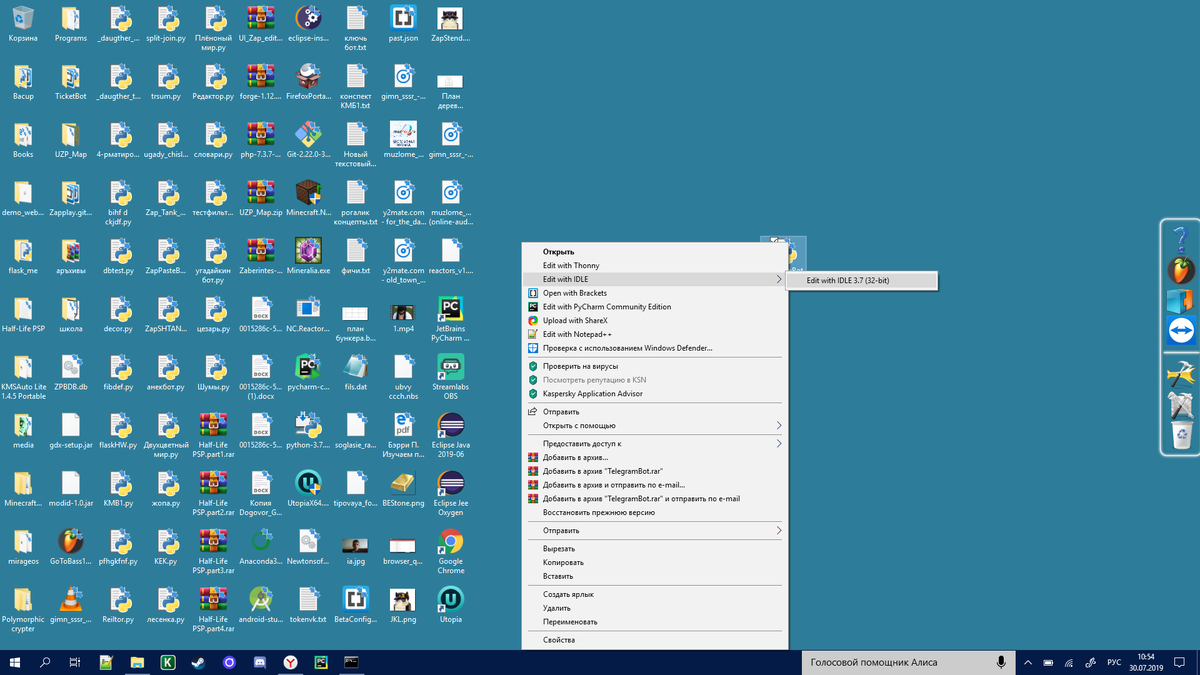Choose Добавить в архив "TelegramBot.rar"
The image size is (1200, 675).
(x=655, y=470)
